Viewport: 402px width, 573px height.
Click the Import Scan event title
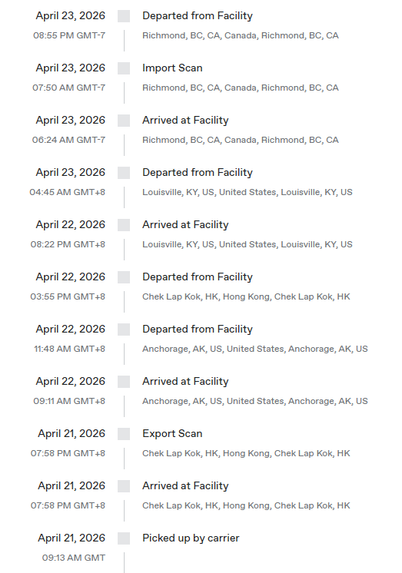(172, 68)
